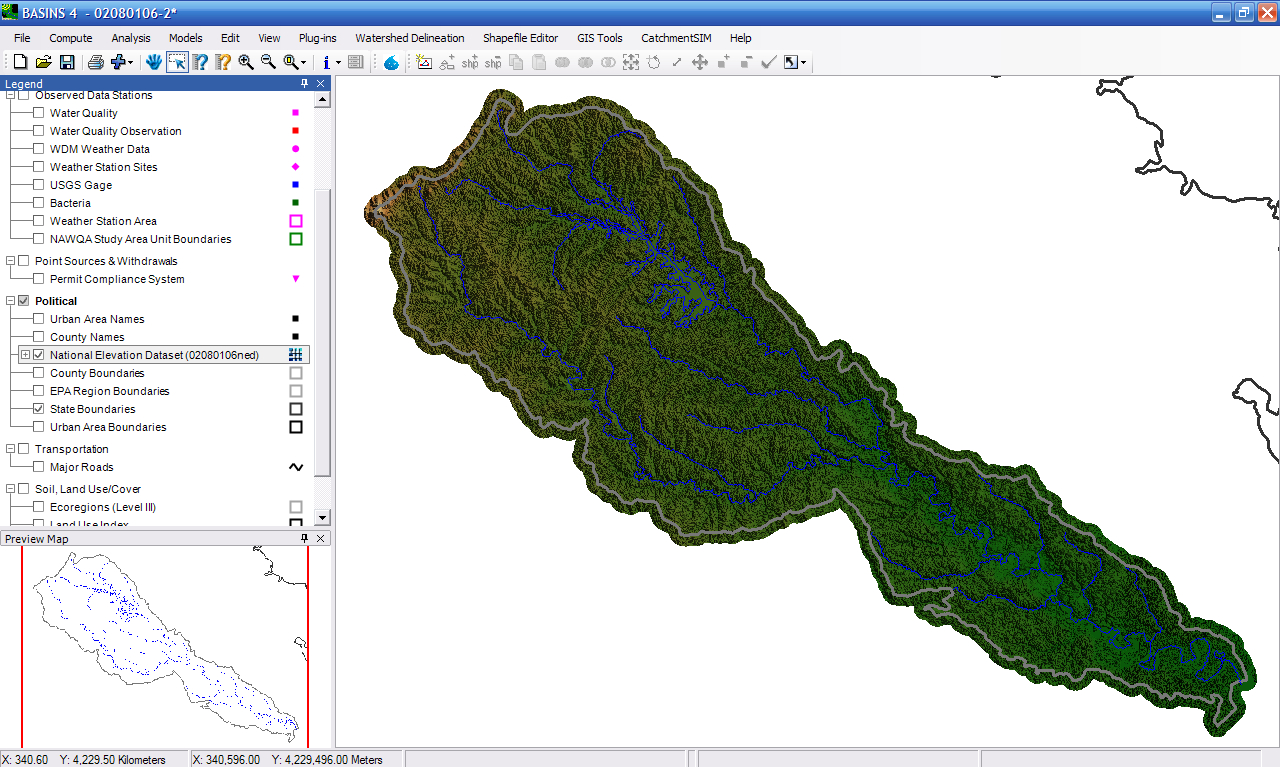This screenshot has width=1280, height=767.
Task: Click the blue water drop toolbar icon
Action: click(x=391, y=62)
